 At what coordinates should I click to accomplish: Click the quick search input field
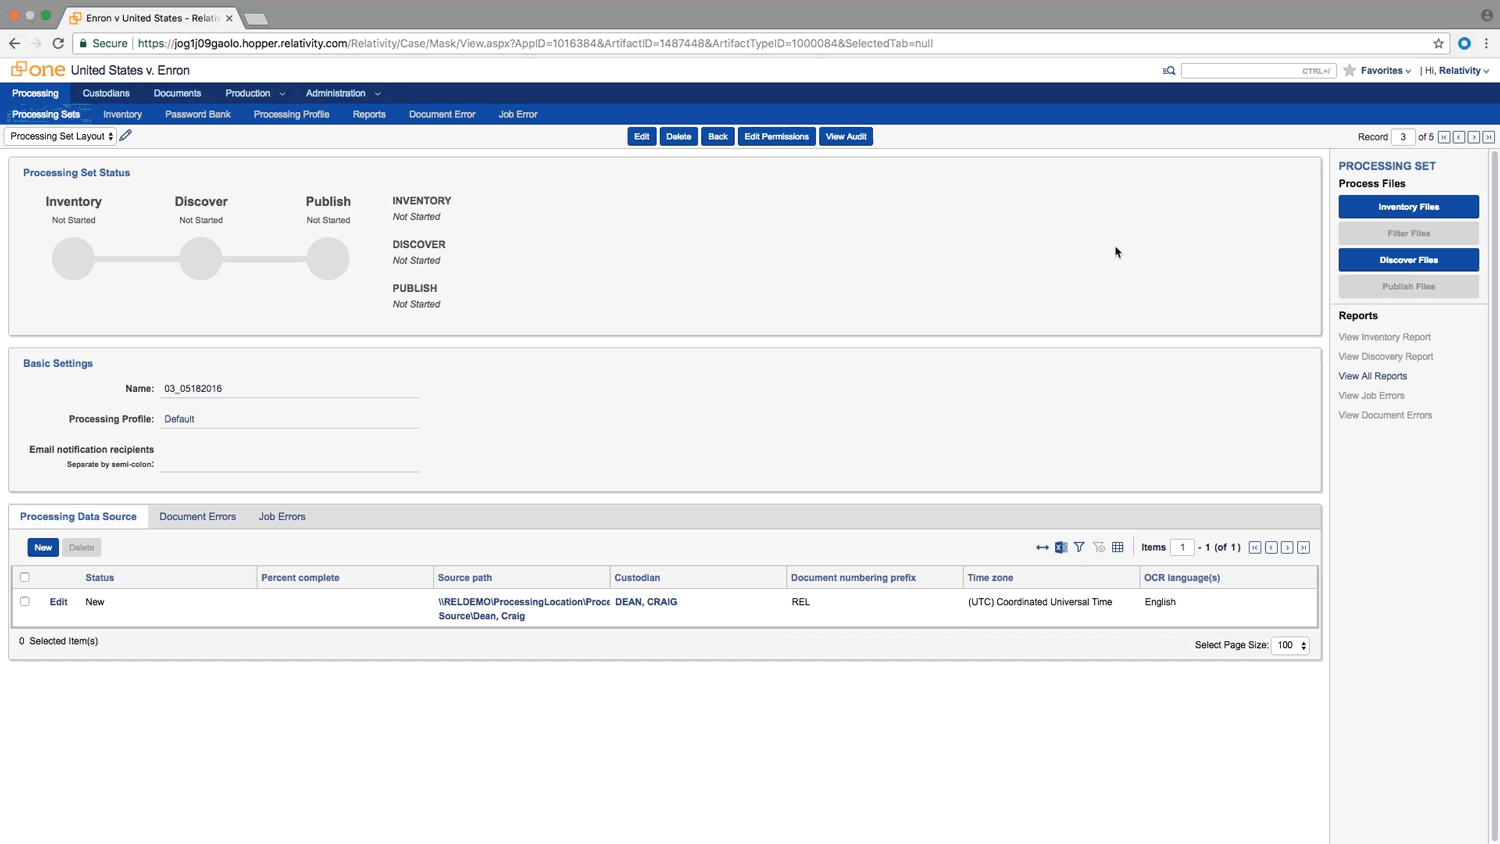point(1258,71)
